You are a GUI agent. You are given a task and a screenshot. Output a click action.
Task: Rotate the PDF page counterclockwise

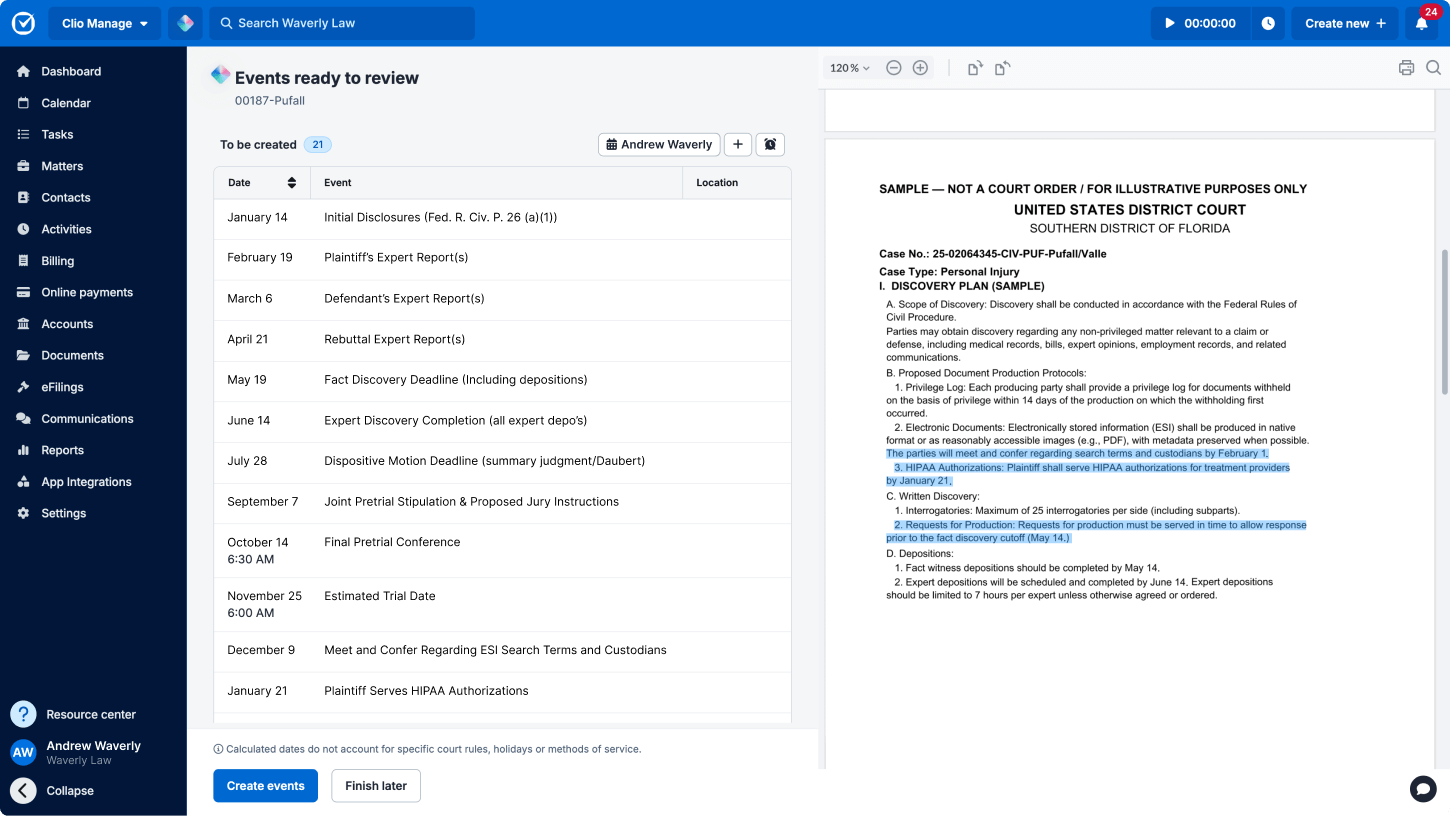pos(1000,67)
